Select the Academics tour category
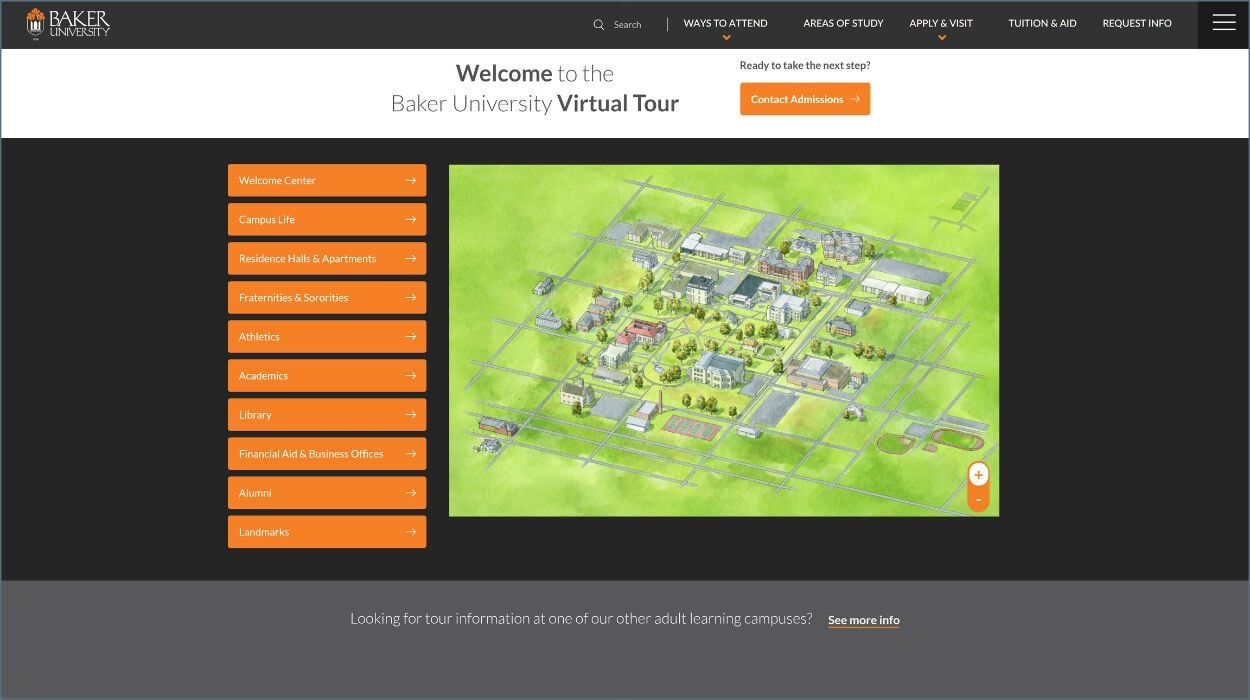The image size is (1250, 700). point(327,376)
